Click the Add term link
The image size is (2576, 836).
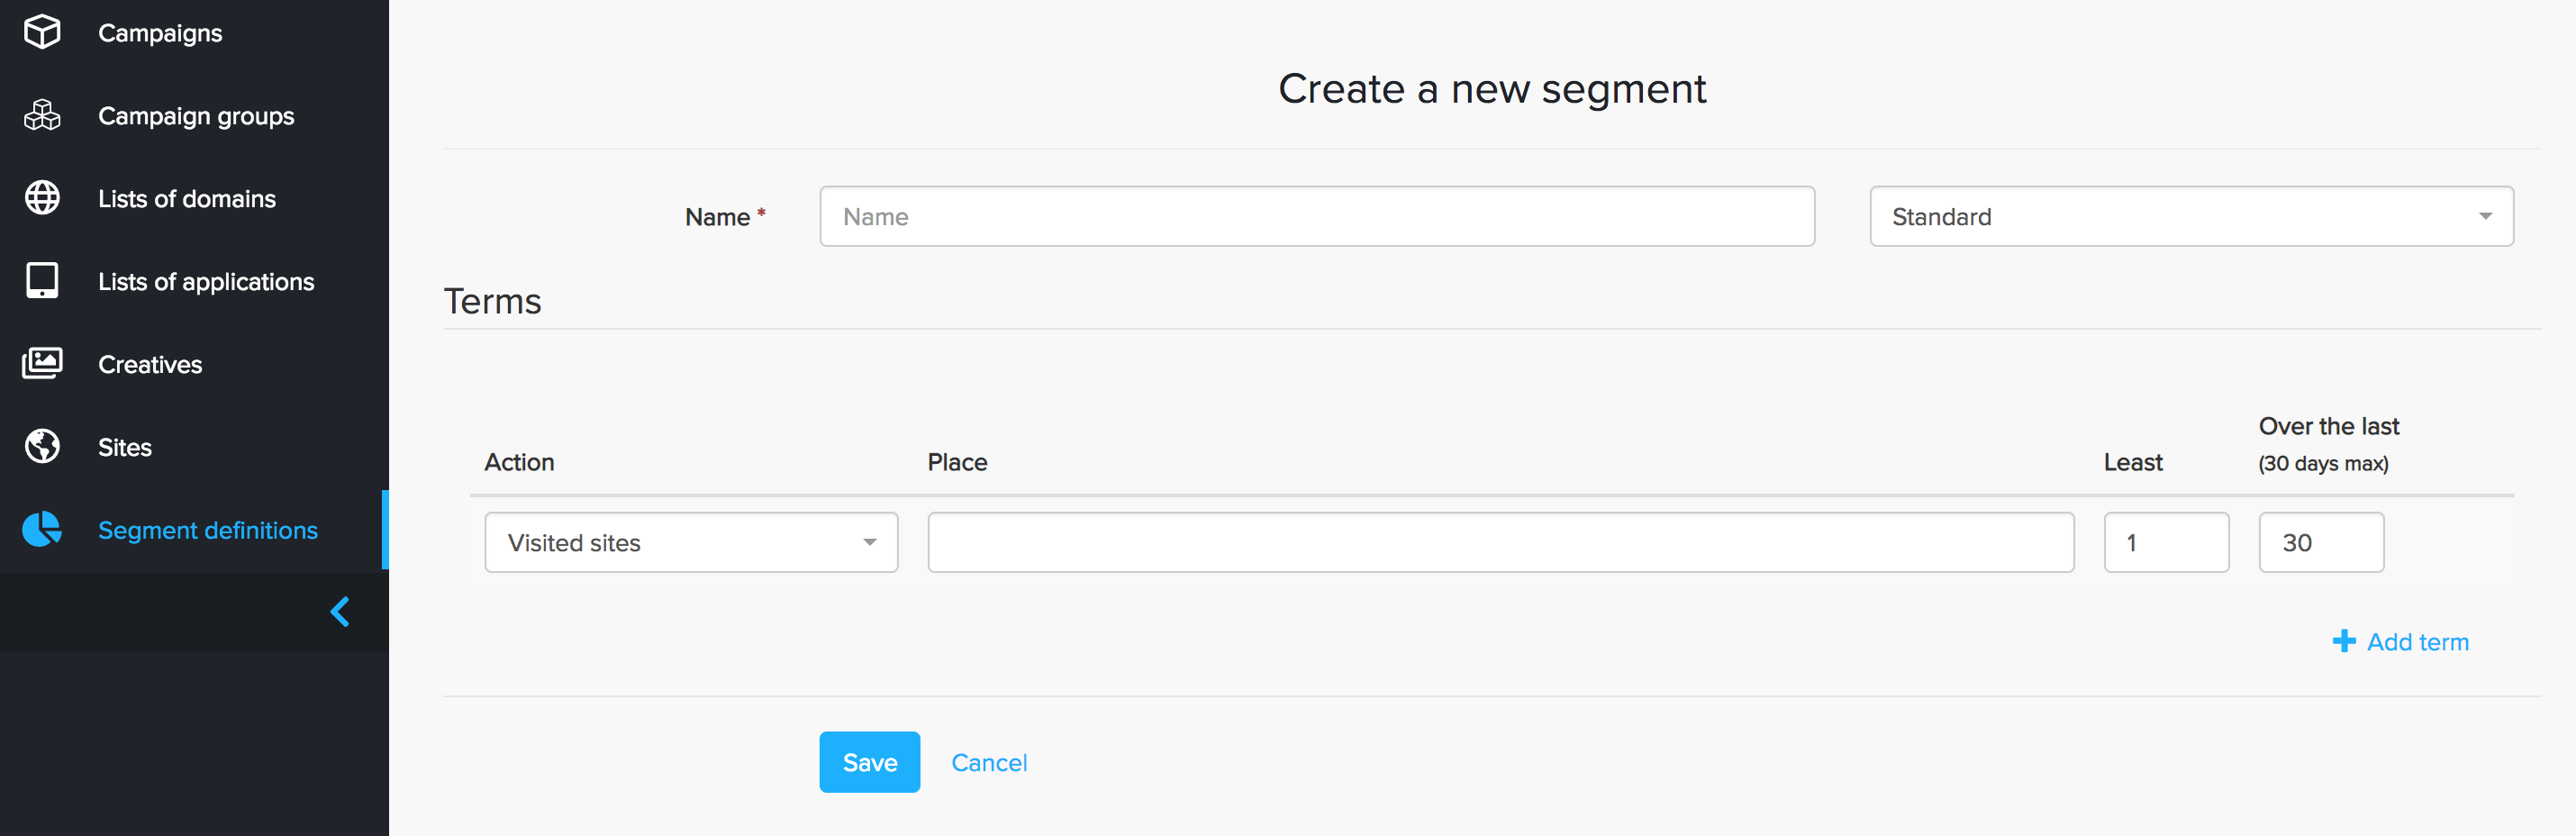pyautogui.click(x=2417, y=642)
